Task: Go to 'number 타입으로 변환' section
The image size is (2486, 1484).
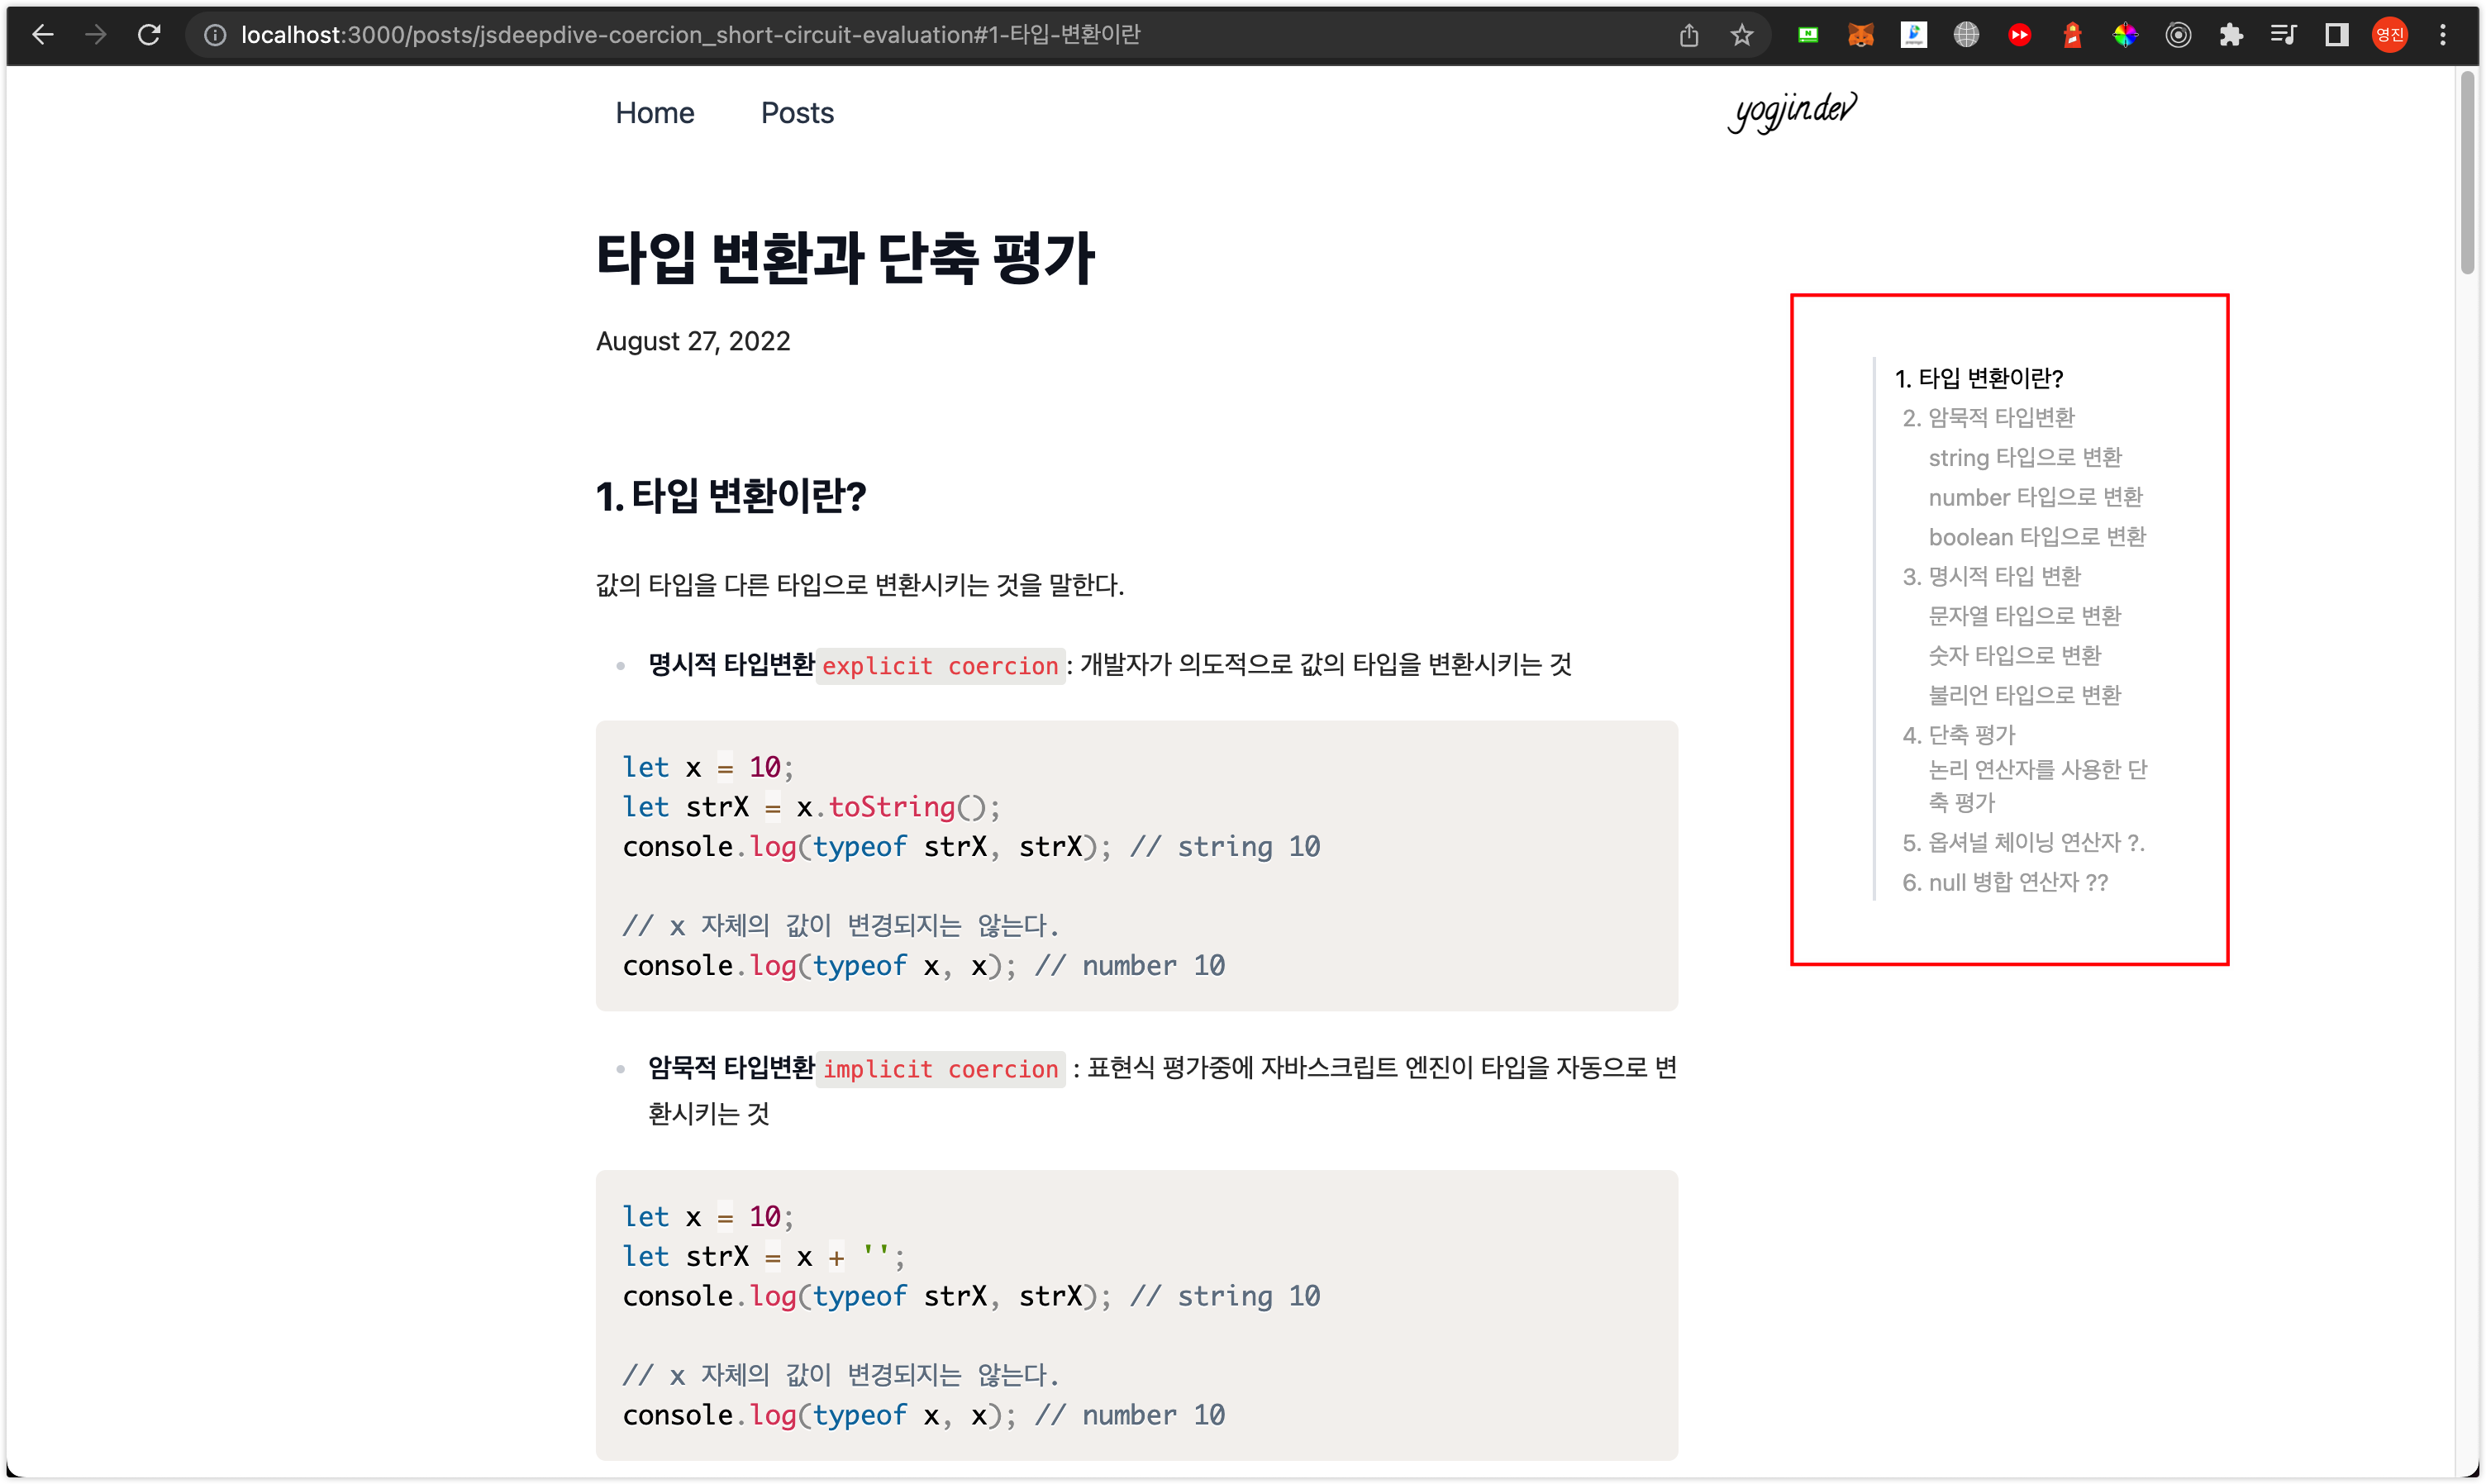Action: 2035,497
